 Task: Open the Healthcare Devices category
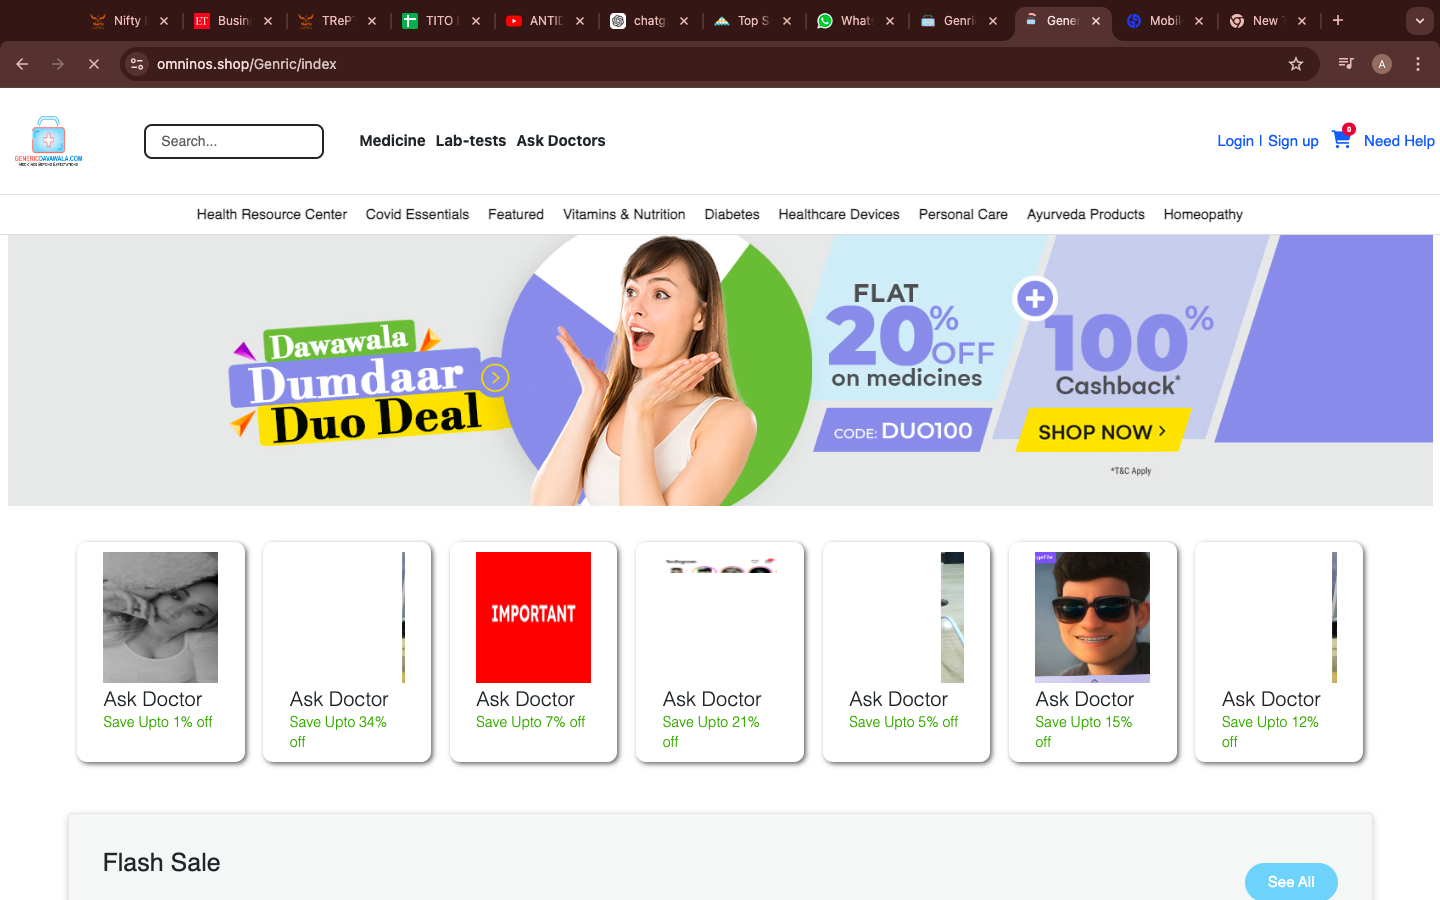(838, 214)
